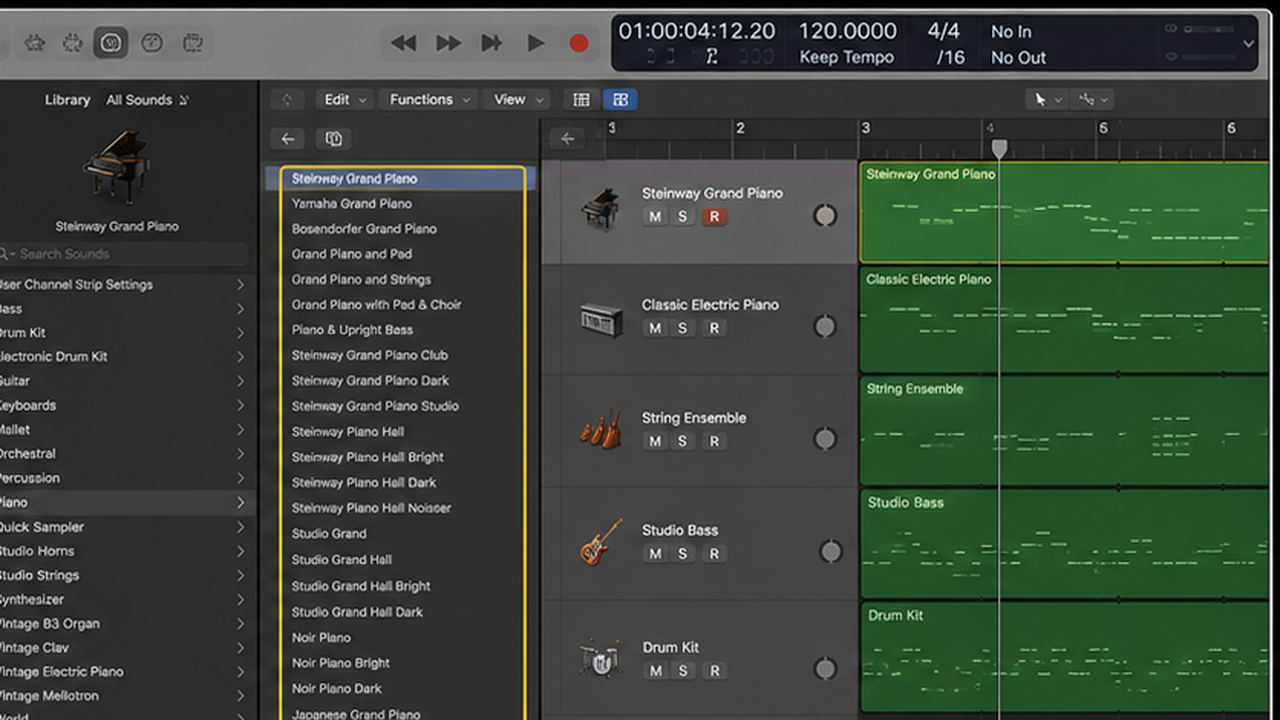Screen dimensions: 1280x720
Task: Click the grand piano thumbnail in Library
Action: click(x=116, y=167)
